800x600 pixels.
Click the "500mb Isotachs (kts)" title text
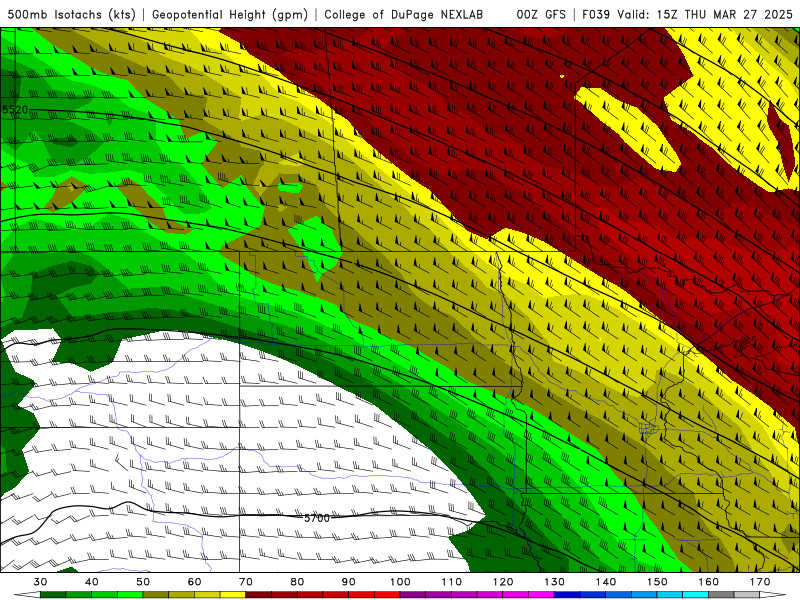coord(71,14)
